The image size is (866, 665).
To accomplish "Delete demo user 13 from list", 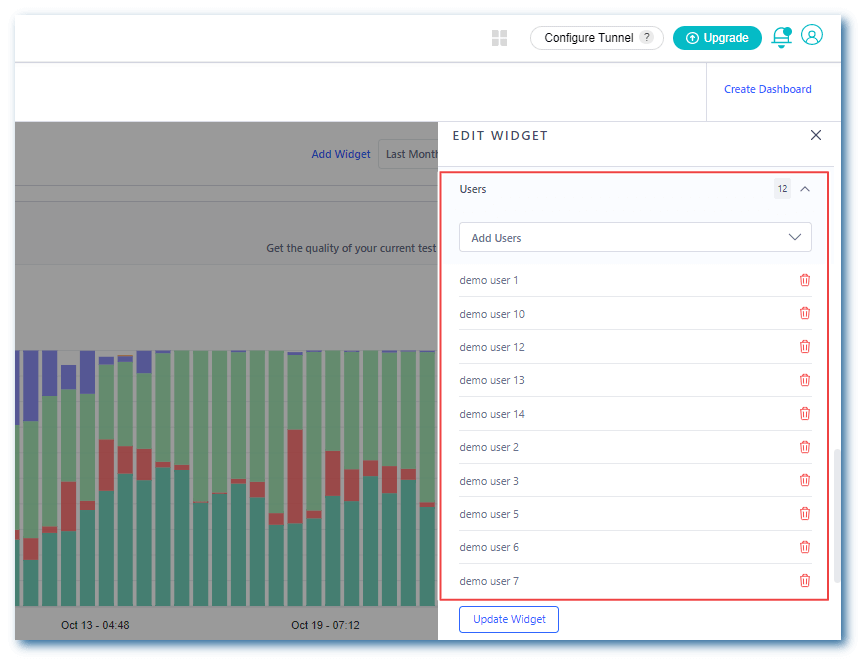I will tap(805, 380).
